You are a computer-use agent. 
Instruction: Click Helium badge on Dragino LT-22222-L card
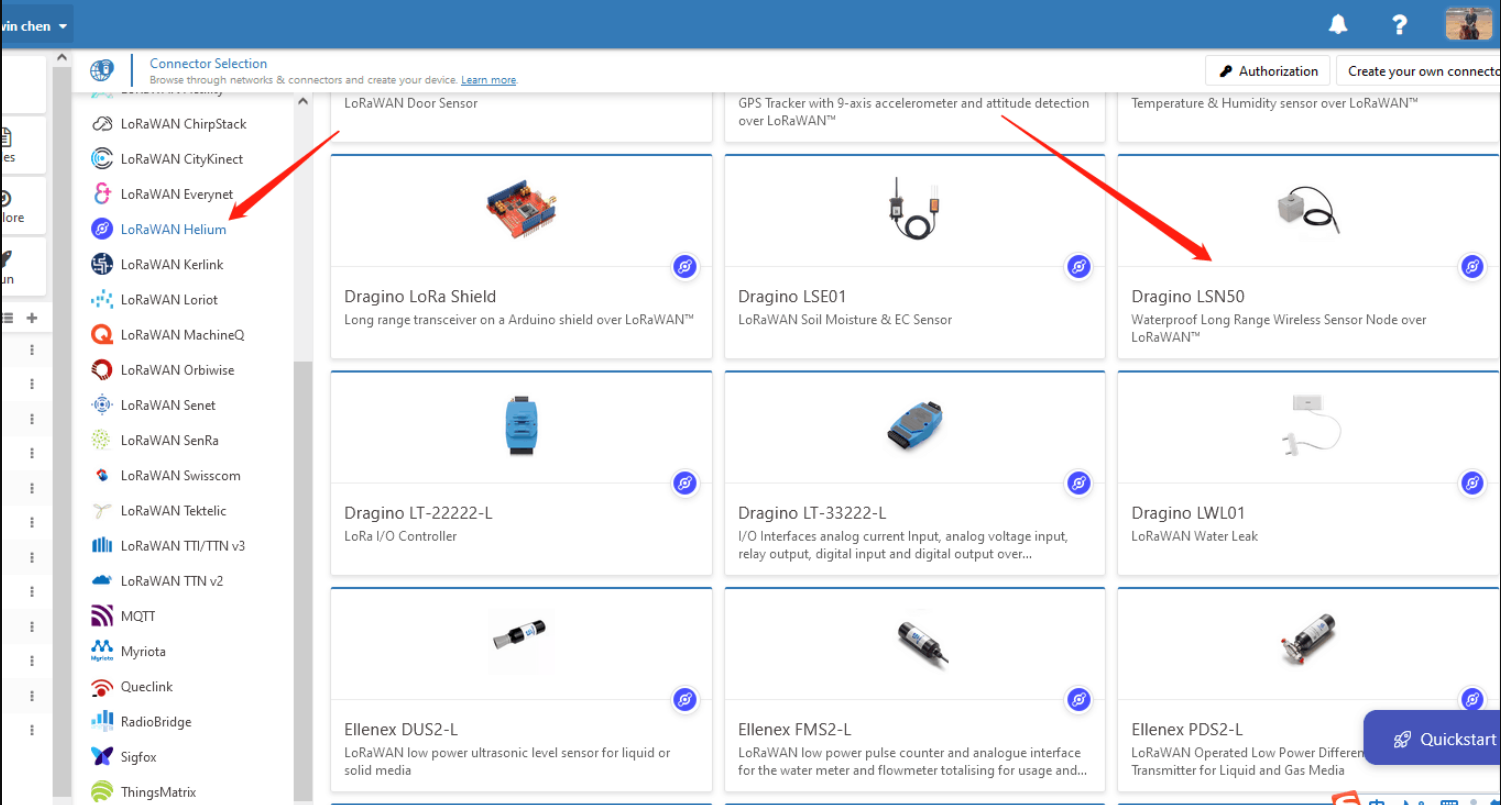coord(685,484)
